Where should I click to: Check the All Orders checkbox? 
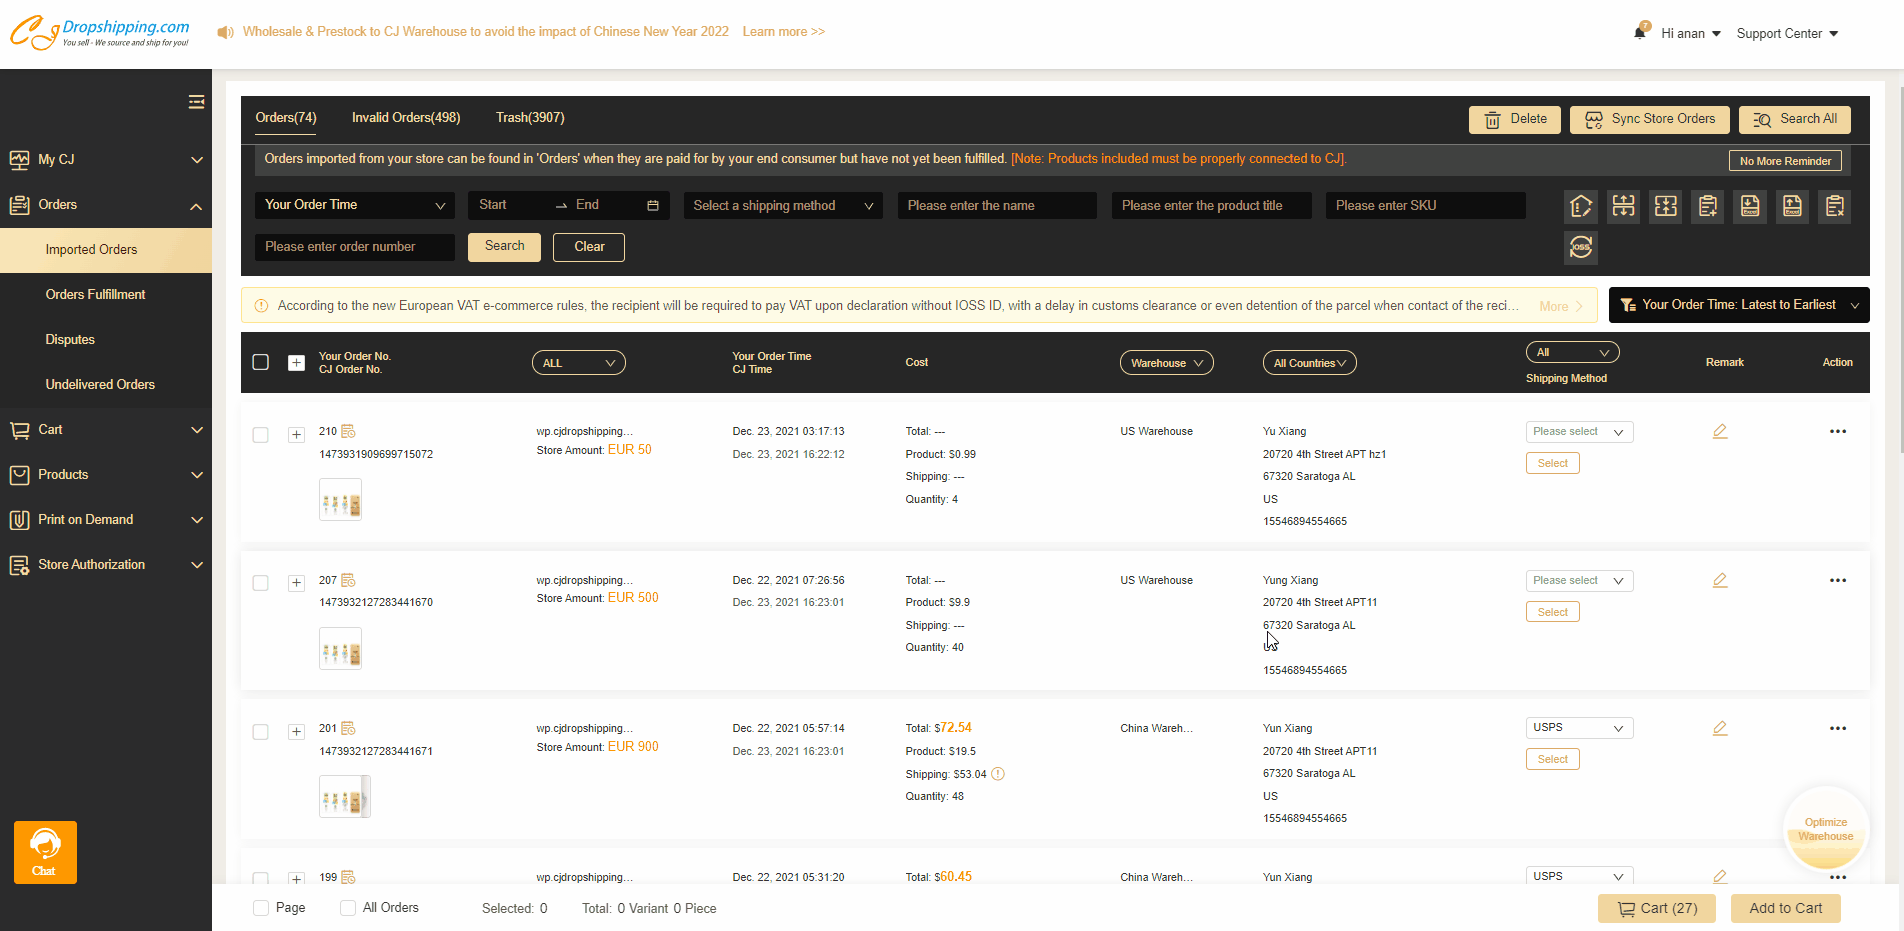coord(348,908)
